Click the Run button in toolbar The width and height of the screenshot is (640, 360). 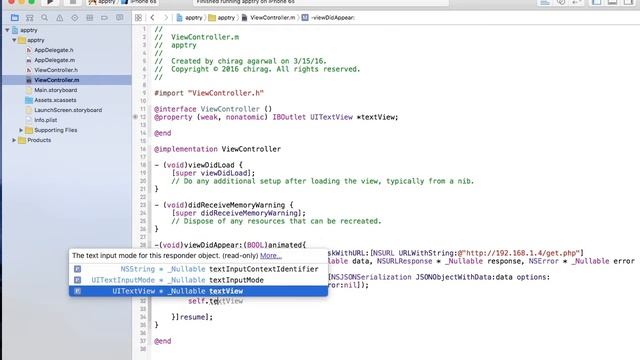[50, 2]
